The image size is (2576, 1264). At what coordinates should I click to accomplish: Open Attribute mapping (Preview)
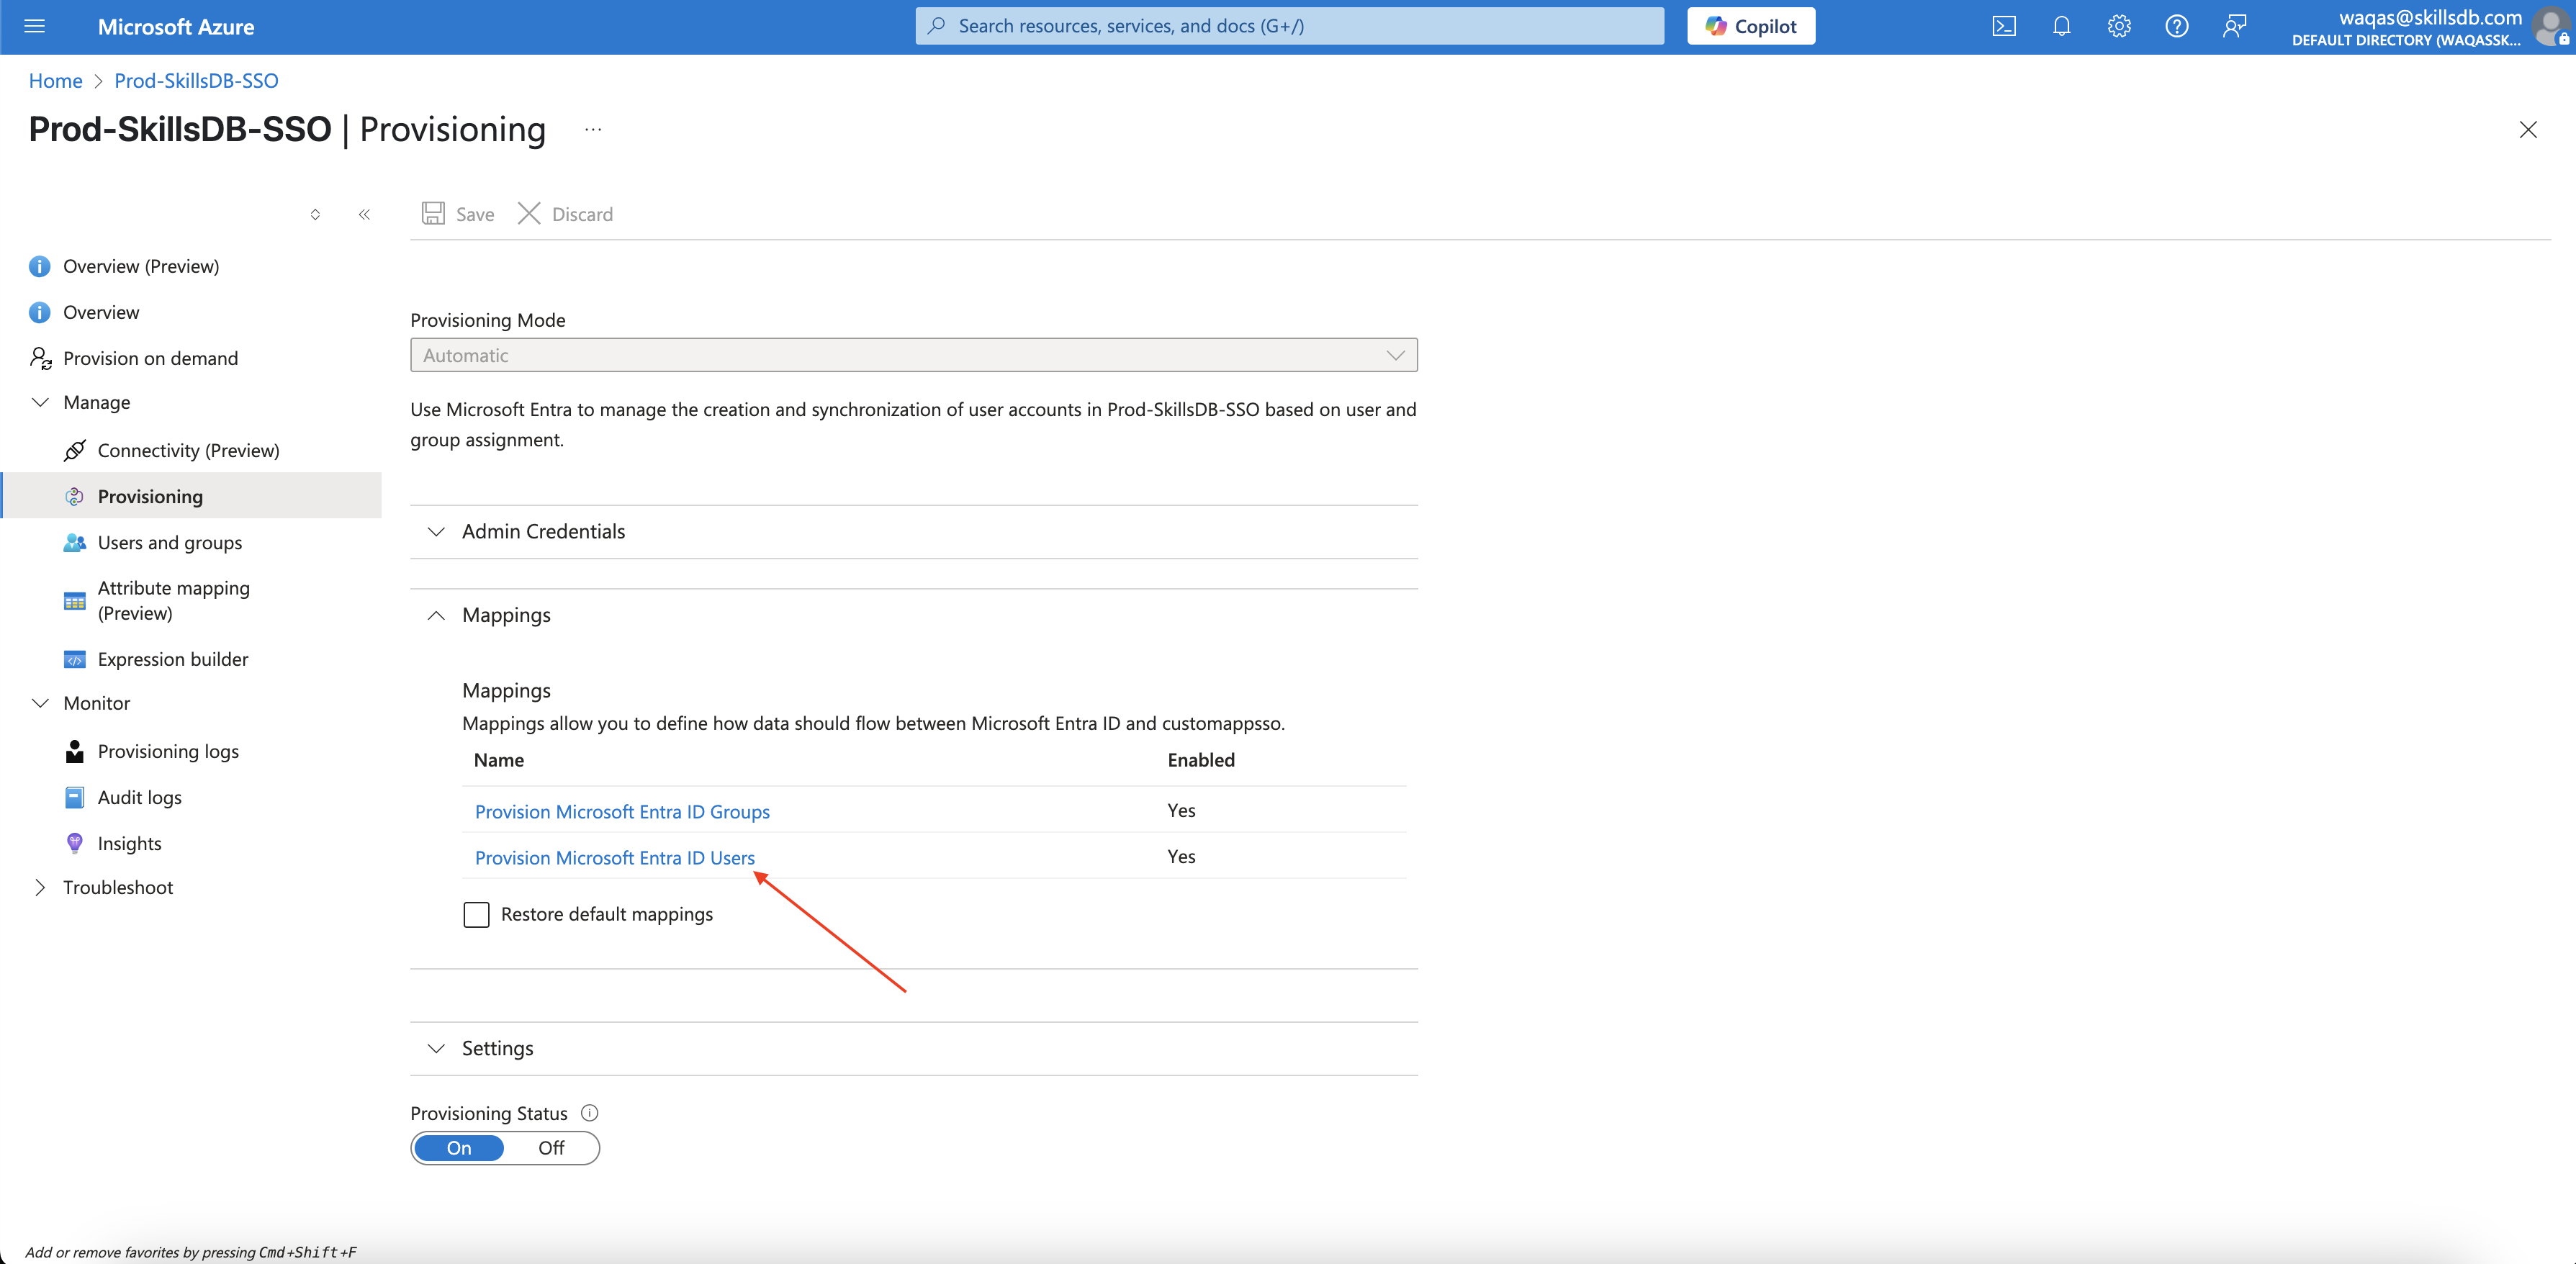174,600
